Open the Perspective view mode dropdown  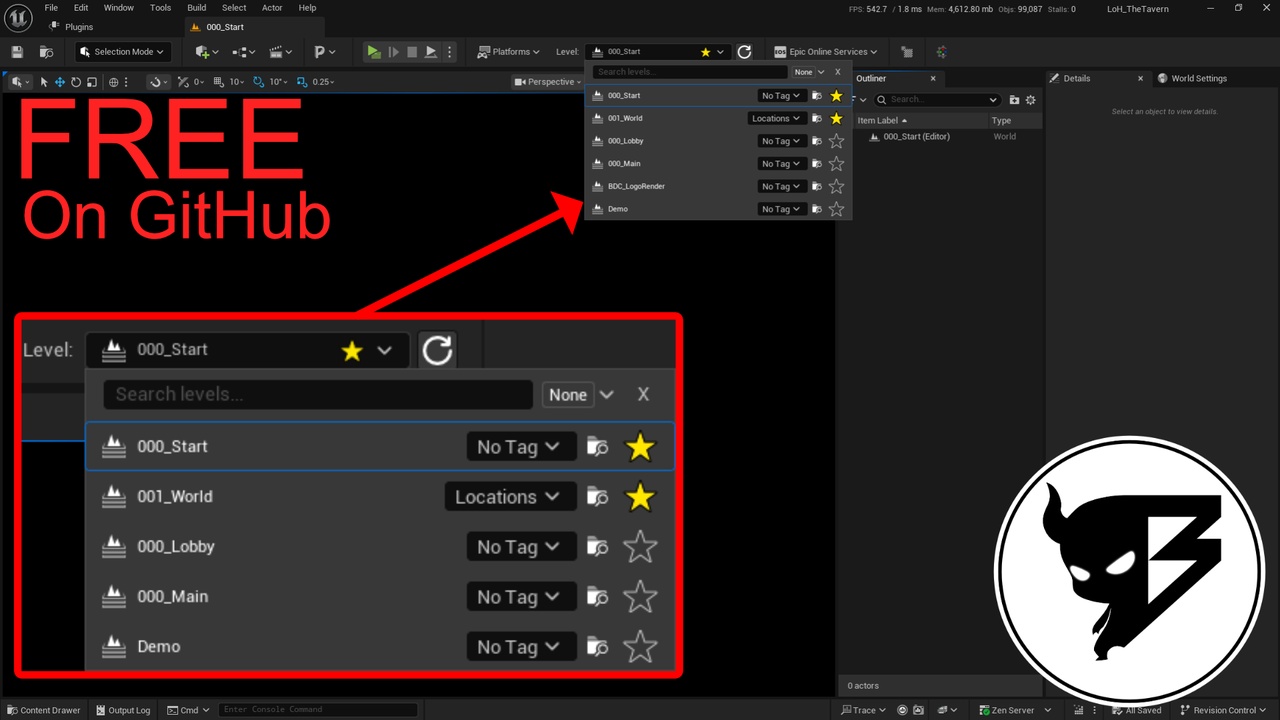[x=546, y=82]
